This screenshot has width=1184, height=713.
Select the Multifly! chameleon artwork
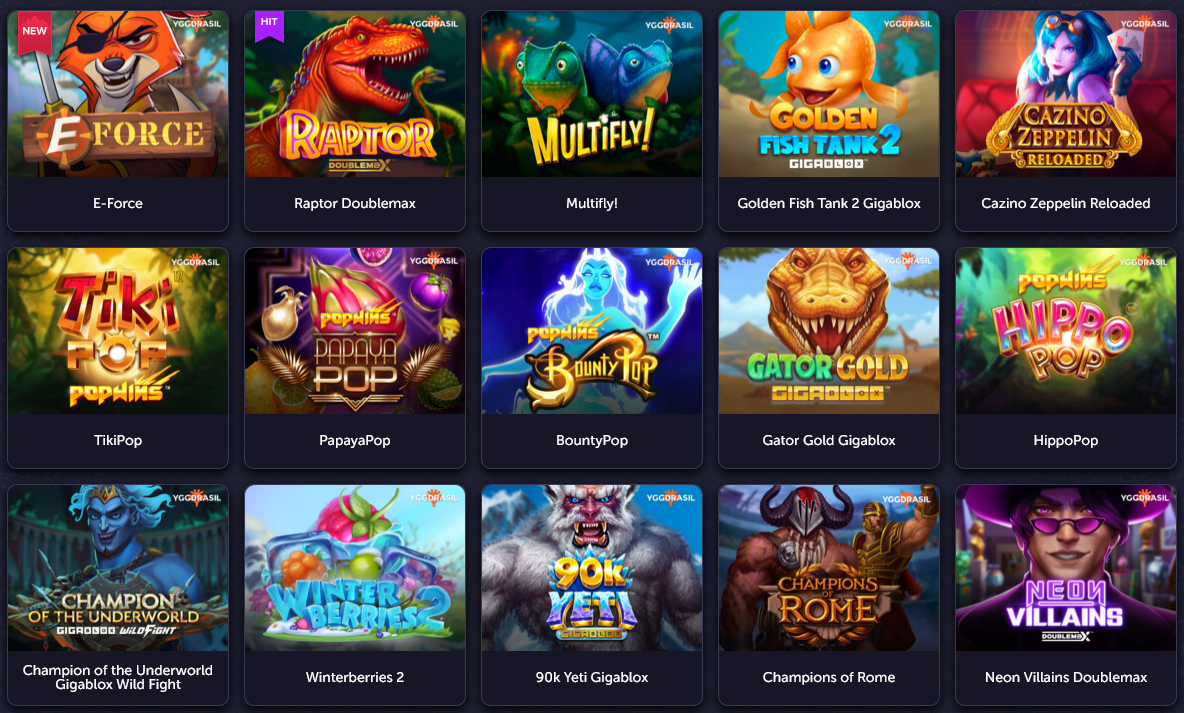point(592,94)
